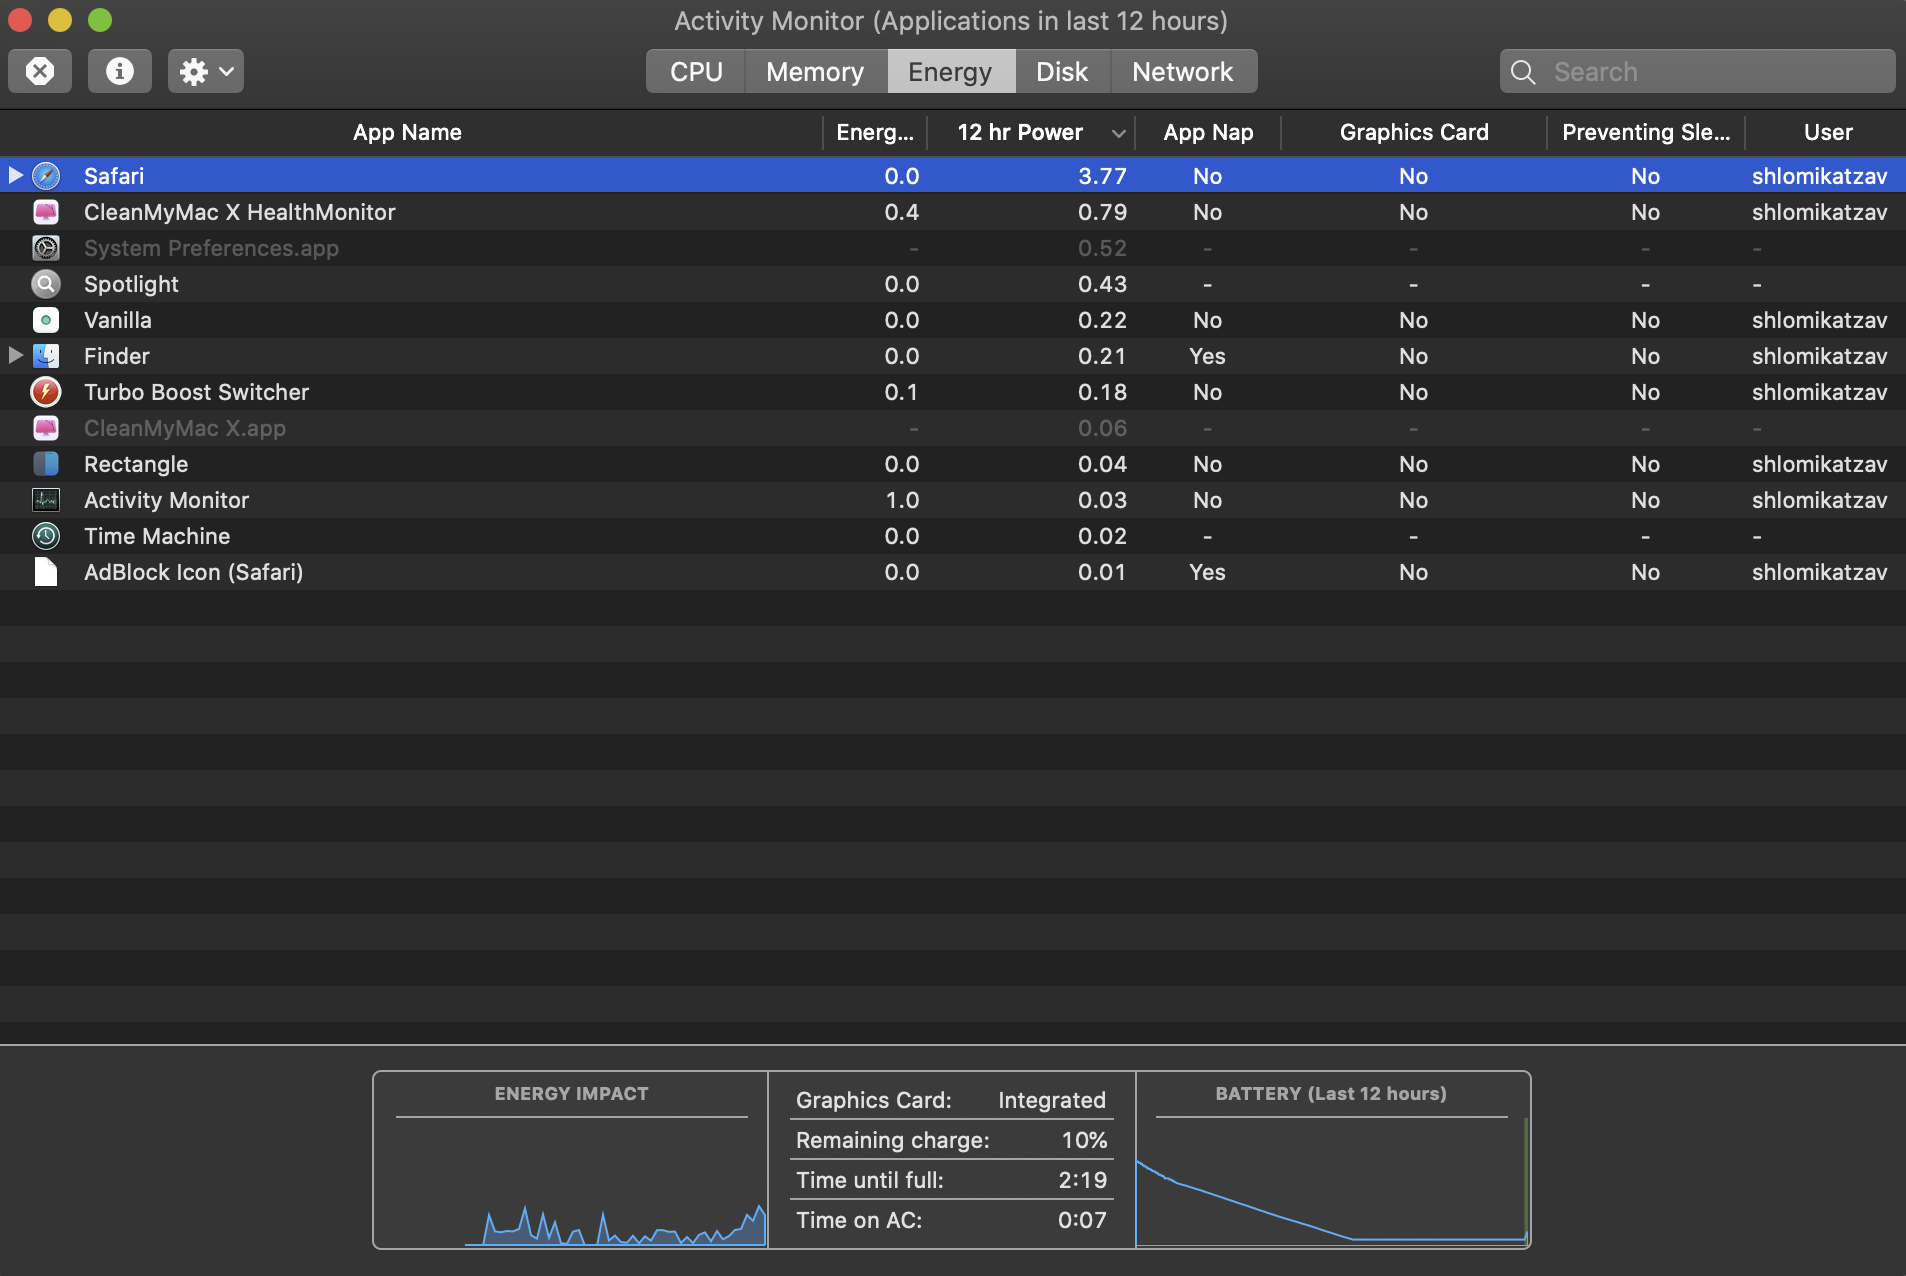Select the Spotlight row

[953, 284]
